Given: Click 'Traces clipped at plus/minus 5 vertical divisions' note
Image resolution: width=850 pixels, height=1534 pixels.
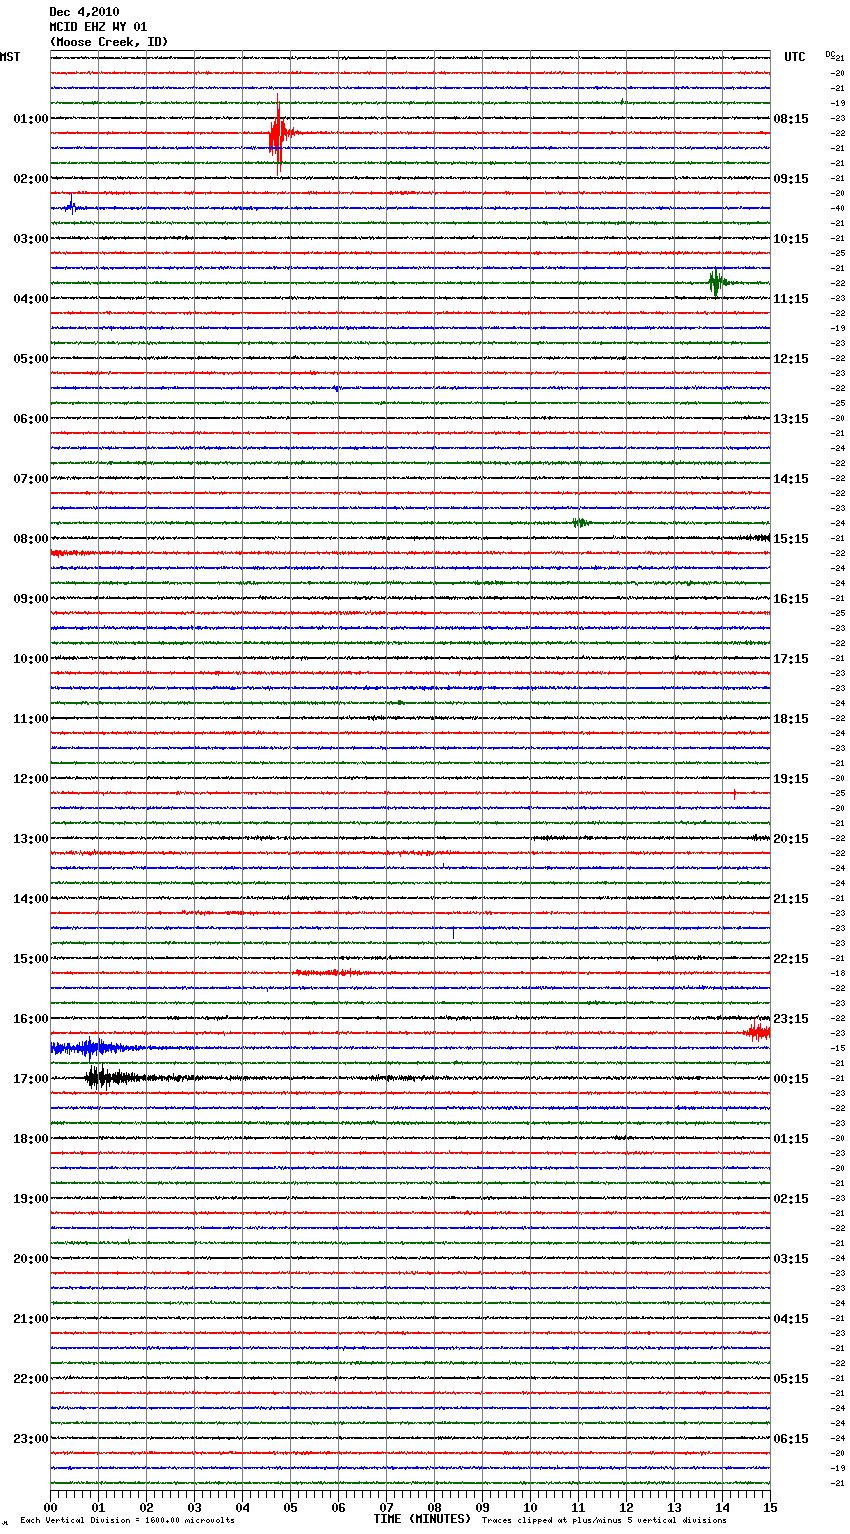Looking at the screenshot, I should (604, 1520).
